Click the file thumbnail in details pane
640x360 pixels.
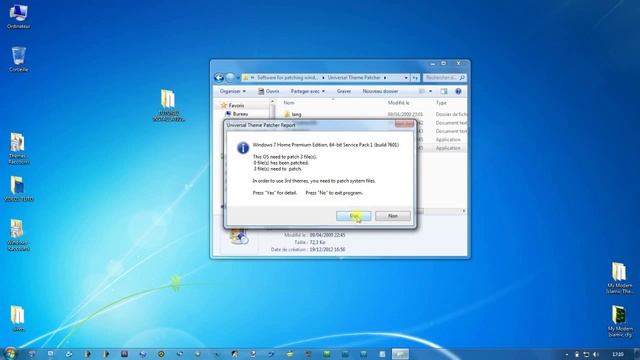tap(239, 237)
